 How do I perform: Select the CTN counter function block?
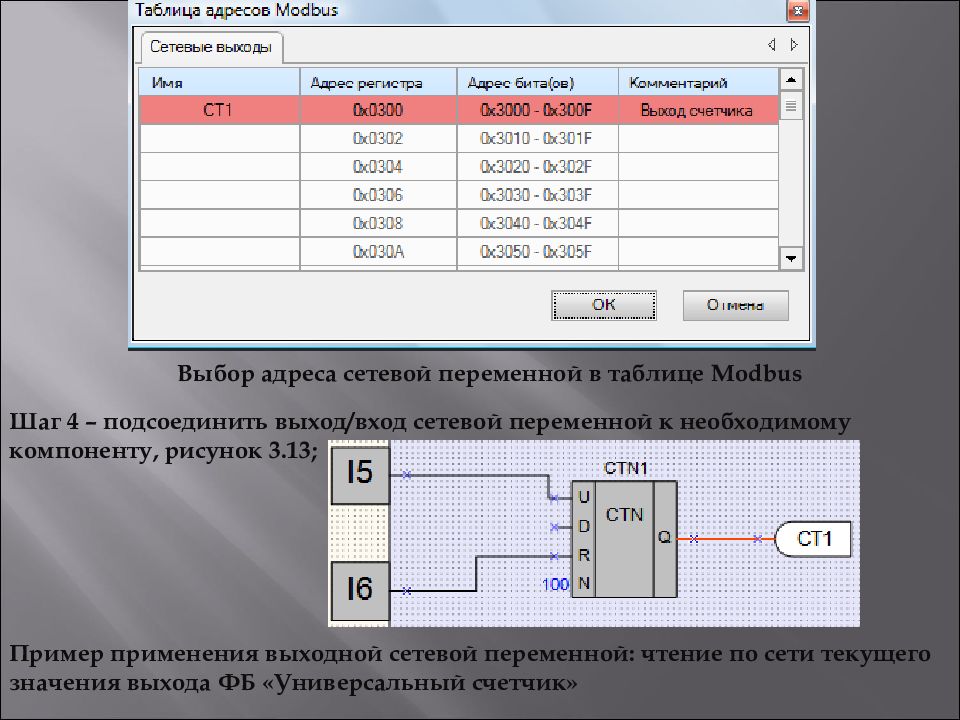pos(623,540)
